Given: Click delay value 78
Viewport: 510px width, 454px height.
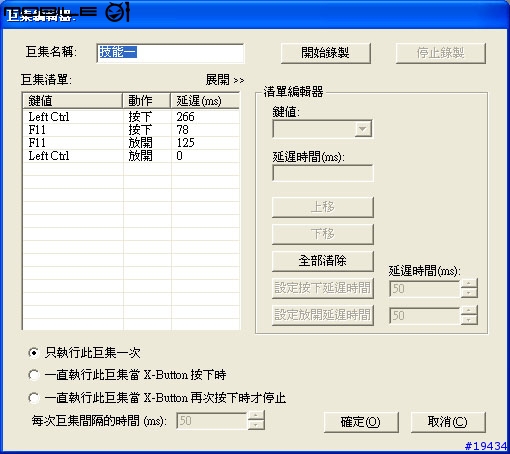Looking at the screenshot, I should [x=182, y=130].
